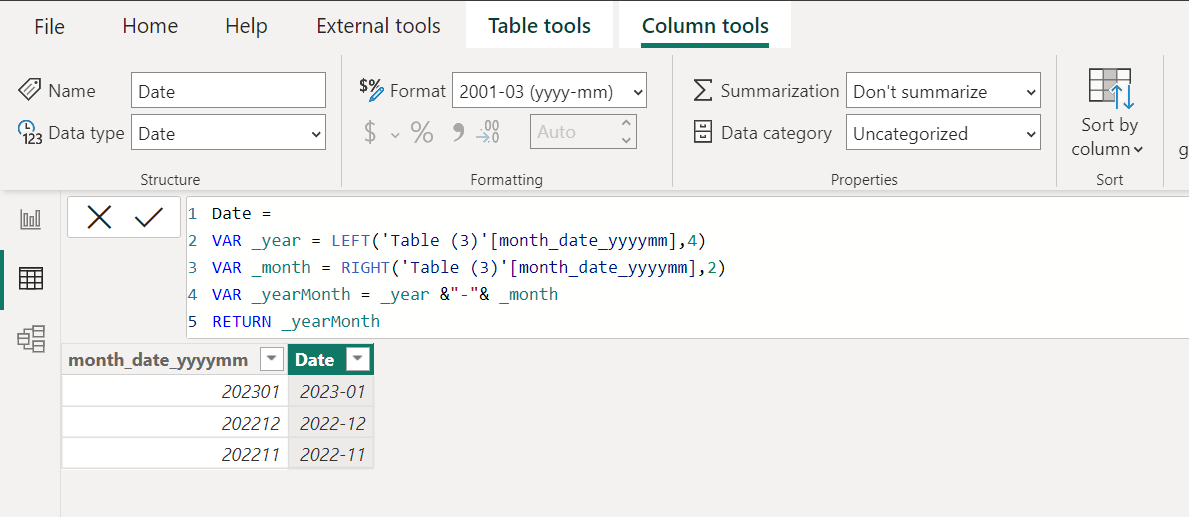Switch to the Table tools tab
1189x517 pixels.
539,26
